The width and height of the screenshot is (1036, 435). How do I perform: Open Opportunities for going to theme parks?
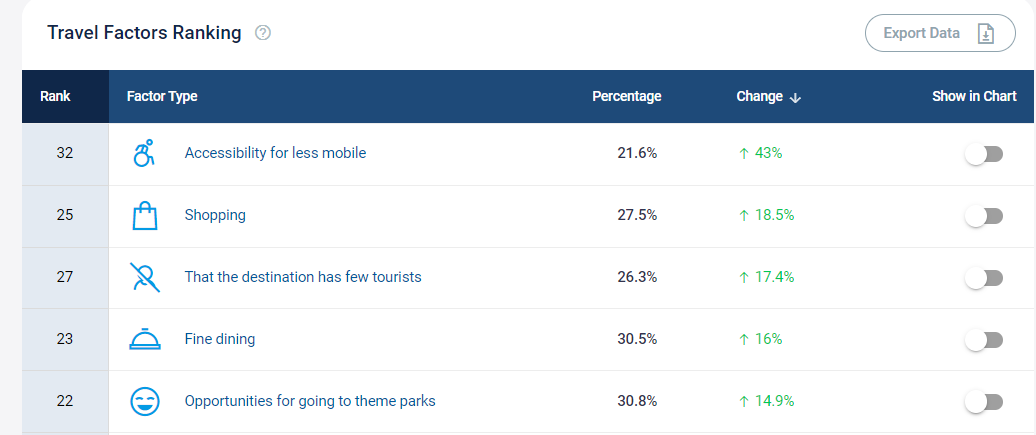[x=310, y=401]
